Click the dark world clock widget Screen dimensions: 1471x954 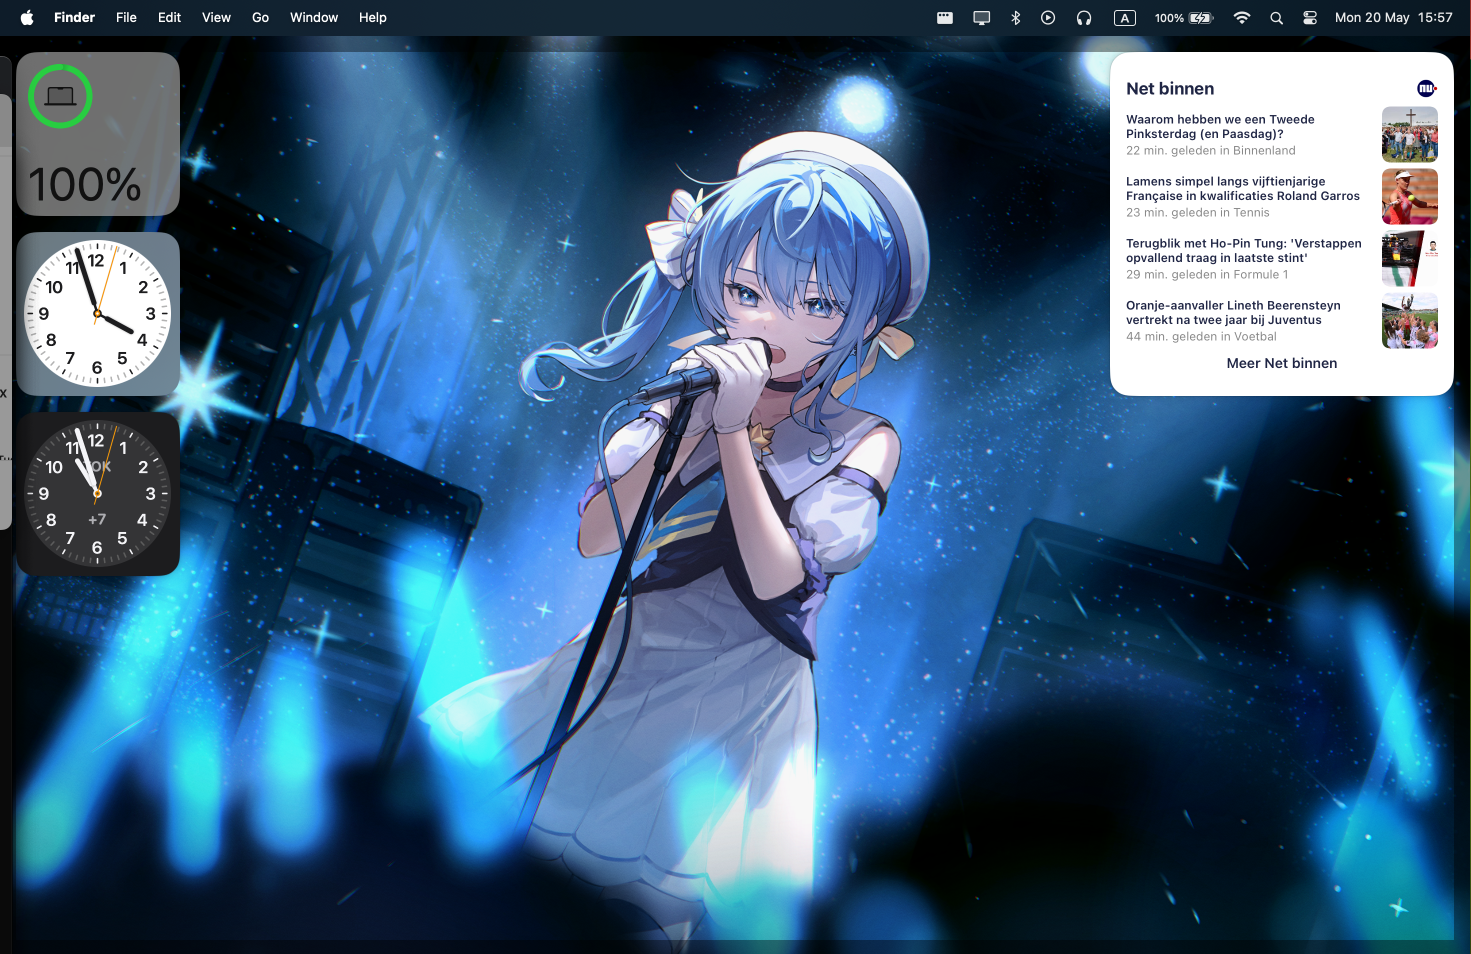98,494
